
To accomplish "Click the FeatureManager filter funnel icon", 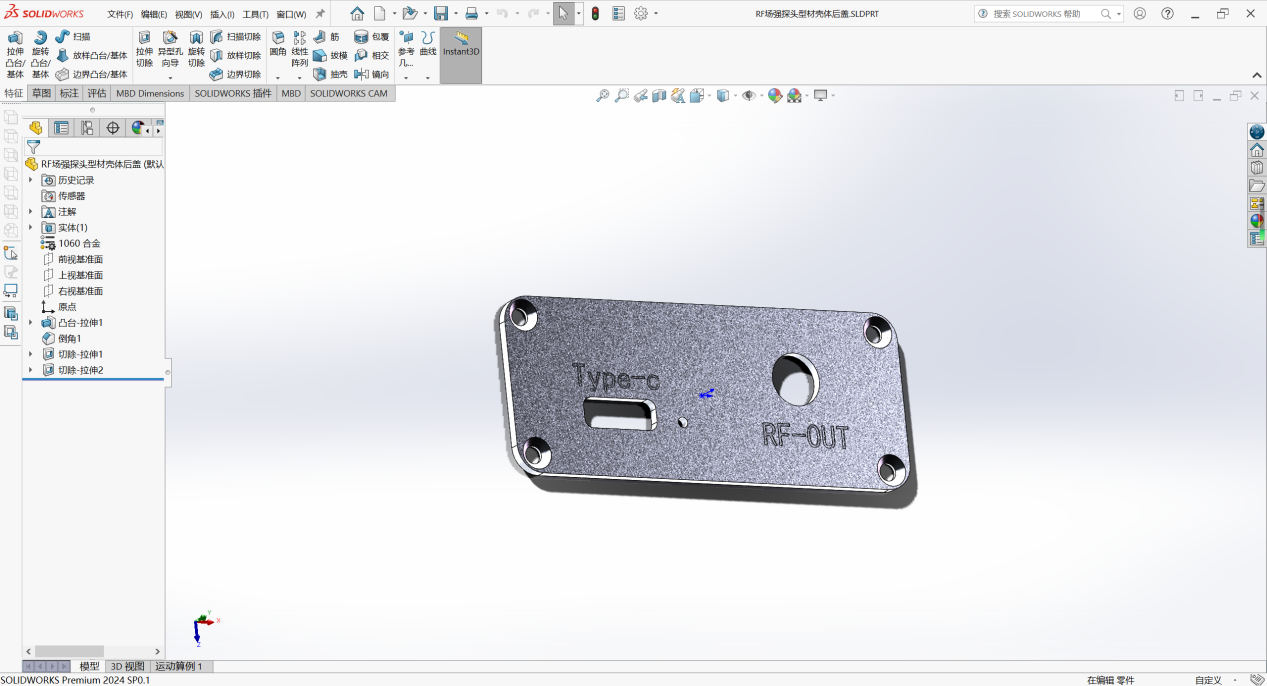I will [33, 147].
